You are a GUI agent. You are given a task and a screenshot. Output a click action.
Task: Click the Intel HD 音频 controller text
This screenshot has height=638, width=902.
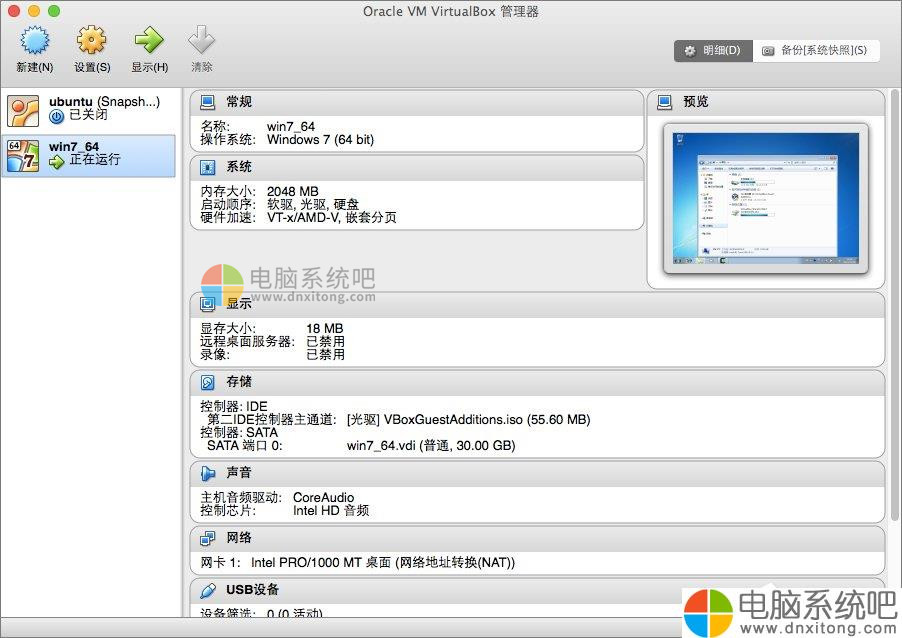point(331,511)
